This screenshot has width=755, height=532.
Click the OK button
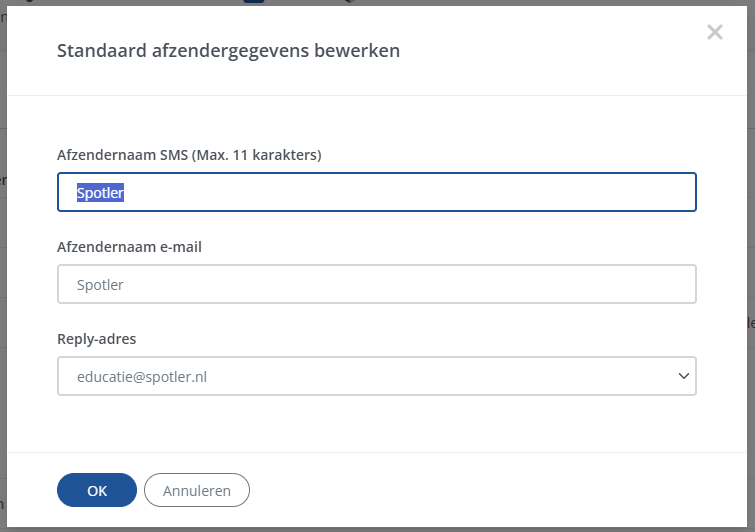97,490
